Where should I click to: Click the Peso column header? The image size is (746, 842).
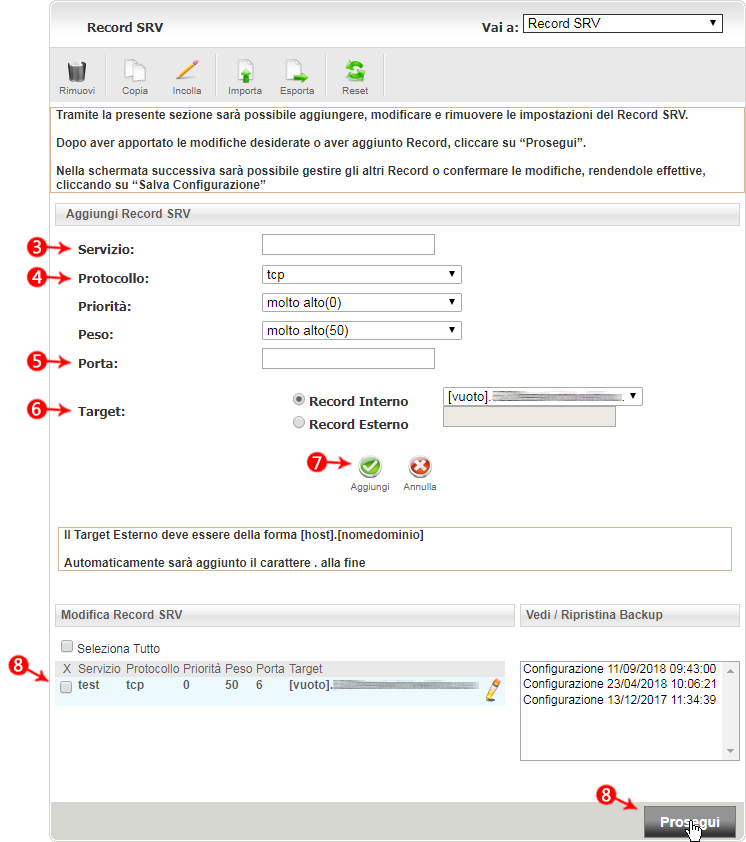pyautogui.click(x=238, y=669)
